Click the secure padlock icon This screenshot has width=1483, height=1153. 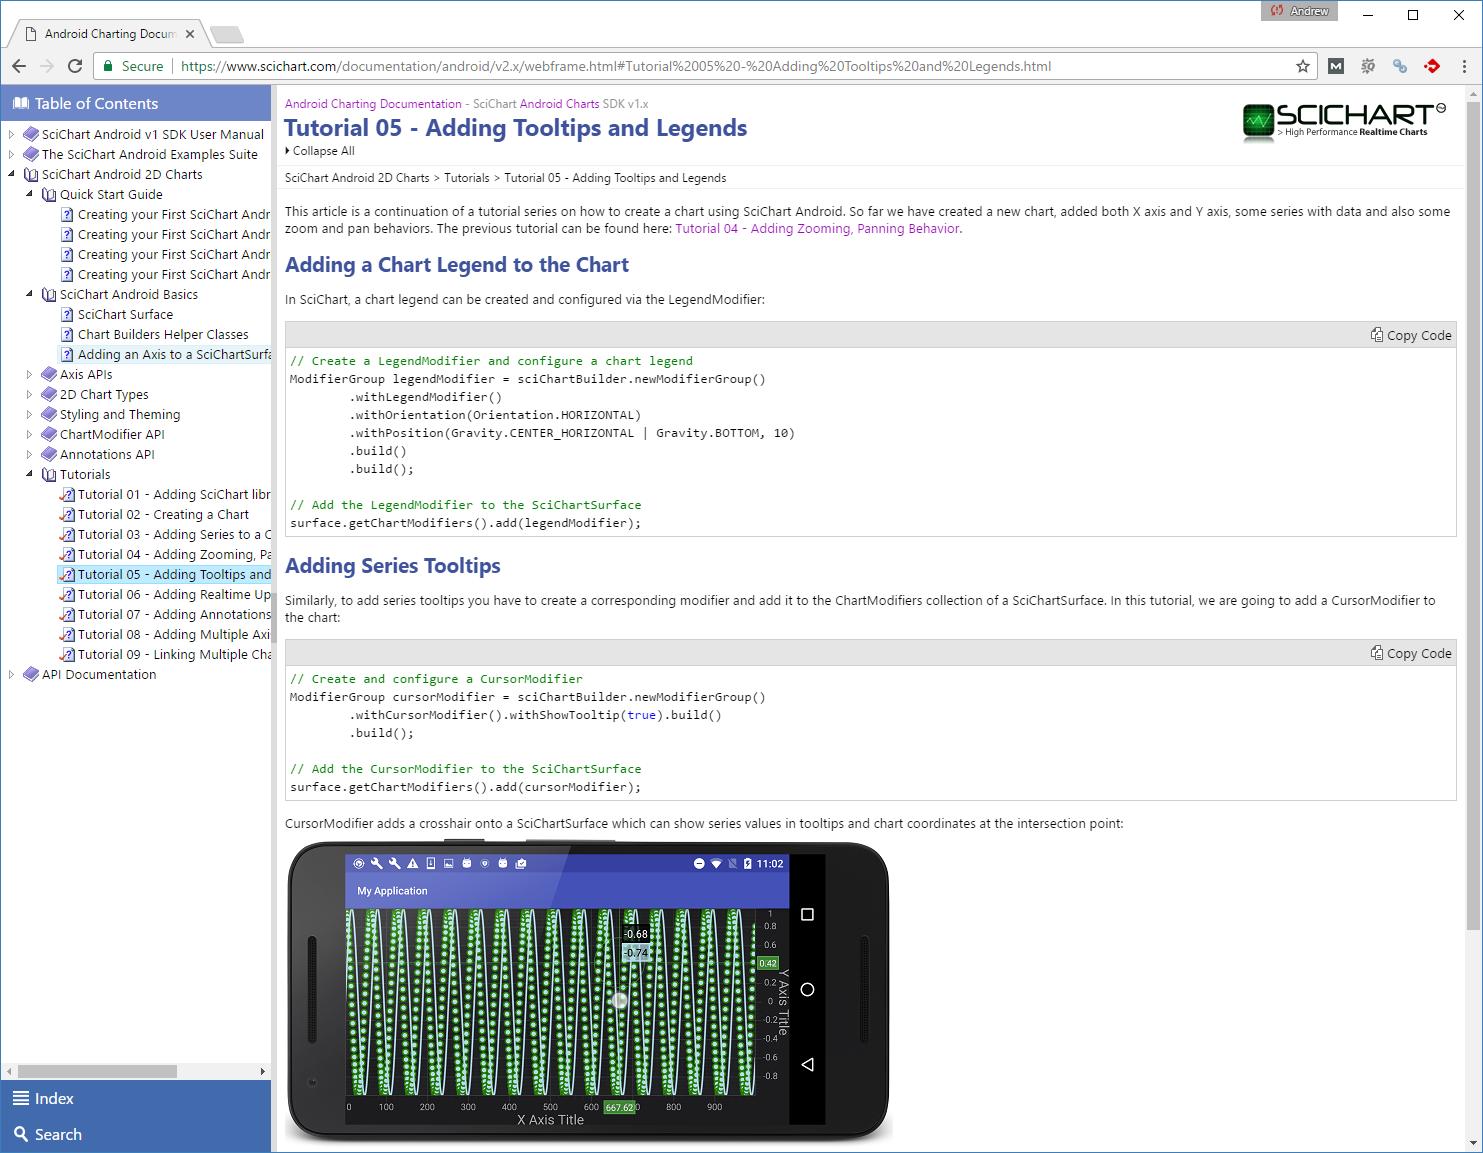[108, 66]
